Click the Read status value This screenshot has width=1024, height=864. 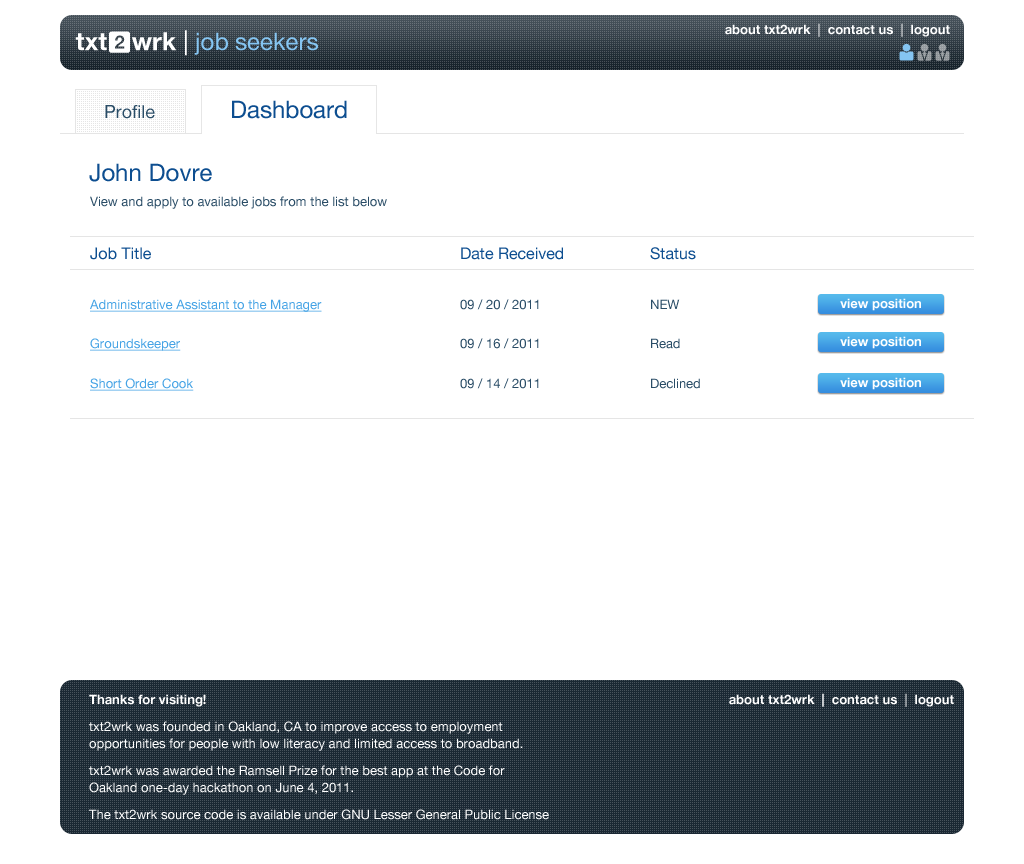[x=665, y=344]
